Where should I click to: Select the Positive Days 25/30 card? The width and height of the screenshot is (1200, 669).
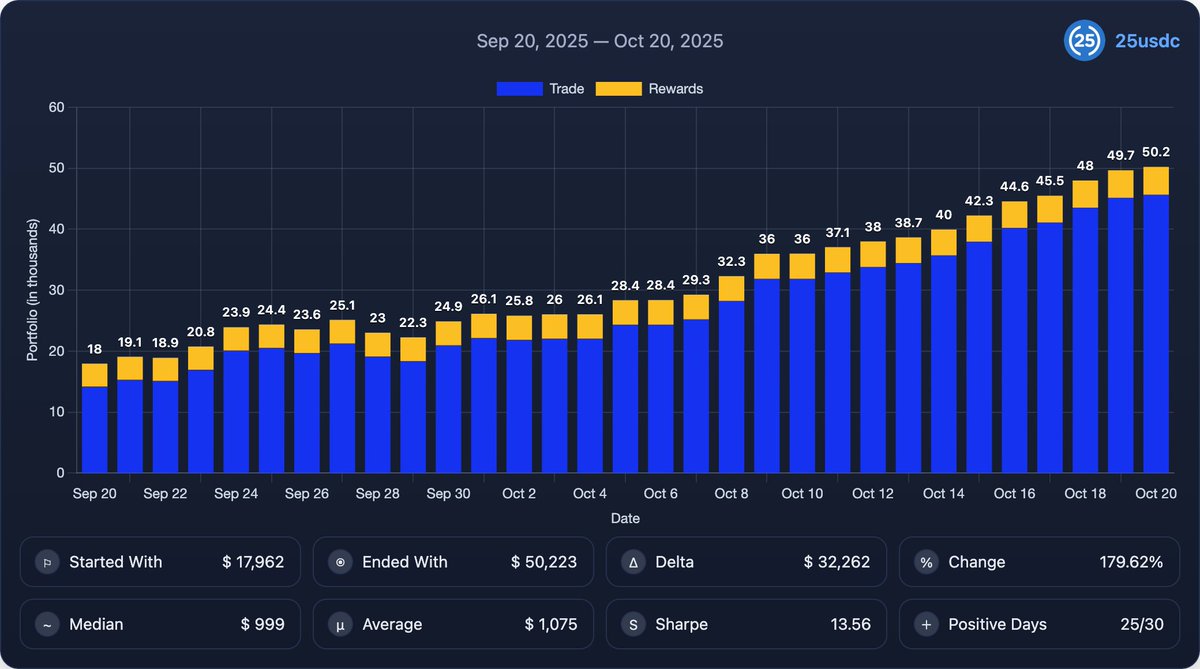click(x=1039, y=624)
